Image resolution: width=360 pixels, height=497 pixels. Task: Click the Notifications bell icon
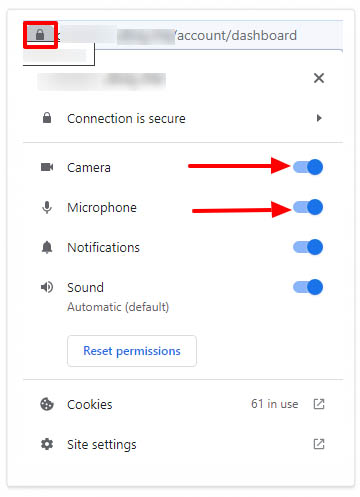47,247
